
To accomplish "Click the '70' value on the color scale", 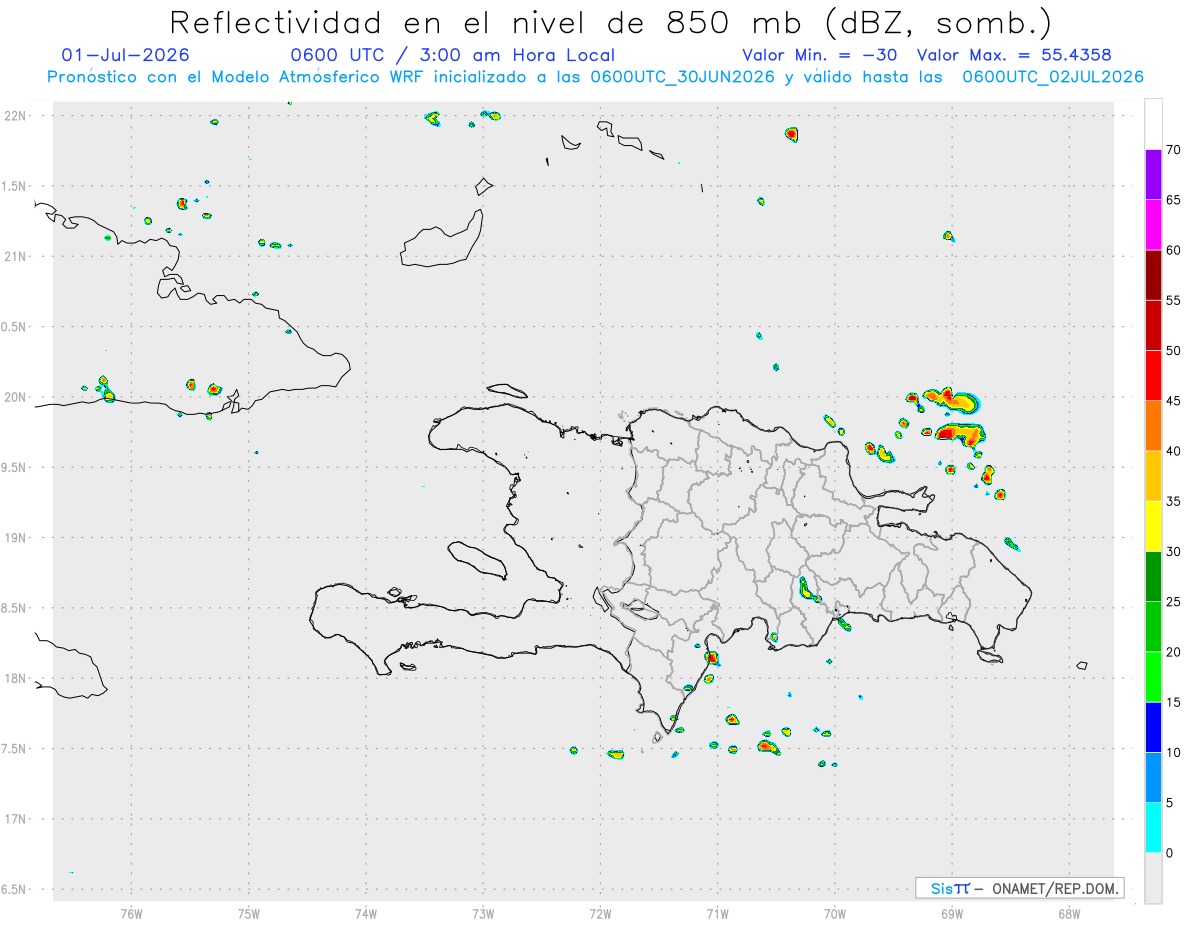I will point(1173,150).
